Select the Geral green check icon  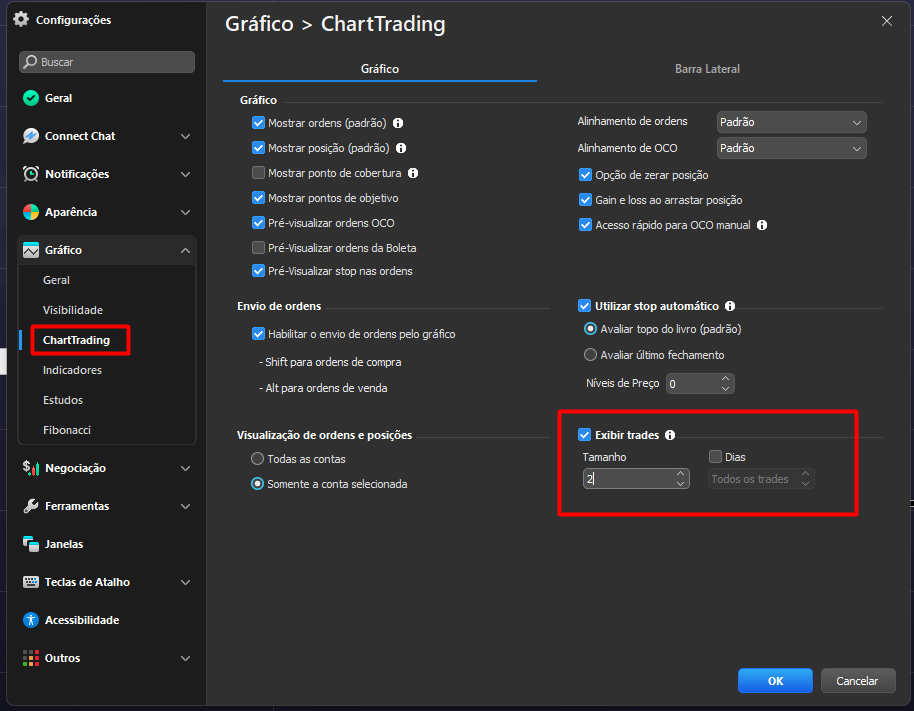pos(31,98)
